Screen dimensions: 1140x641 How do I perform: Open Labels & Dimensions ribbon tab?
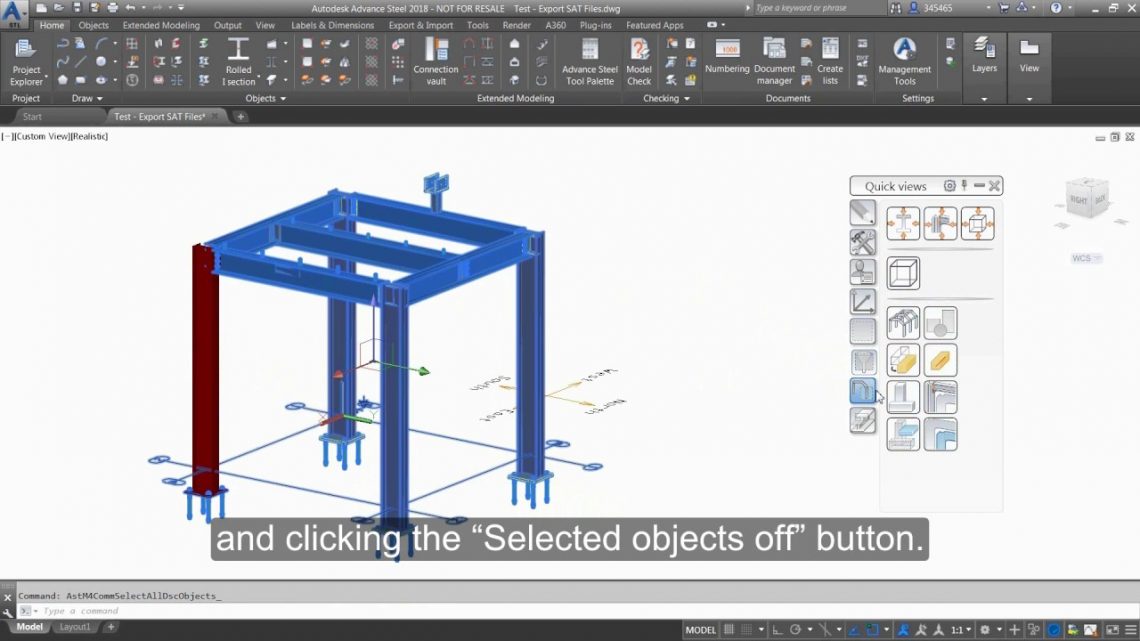coord(332,25)
